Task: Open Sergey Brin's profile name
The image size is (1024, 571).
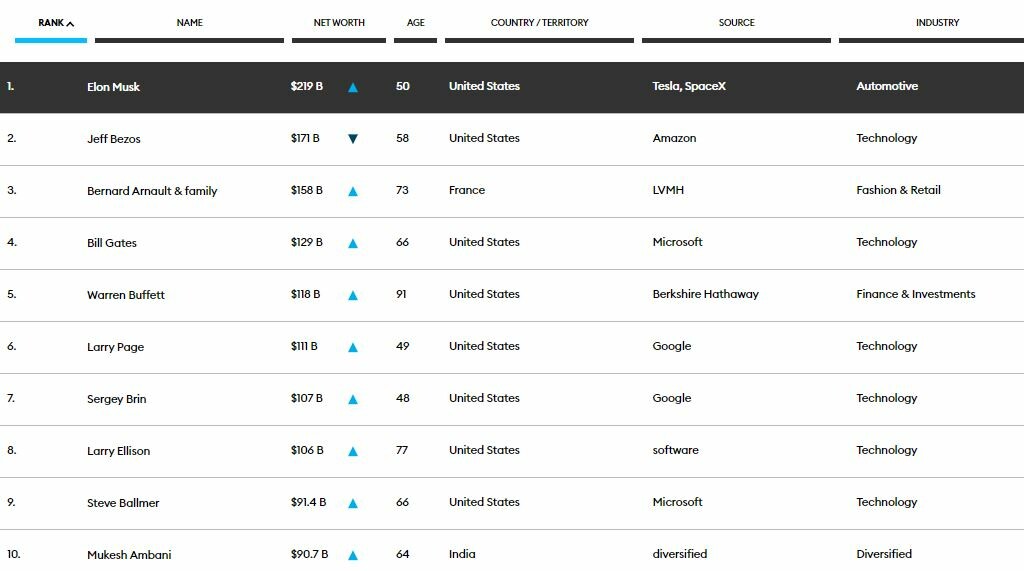Action: pos(117,399)
